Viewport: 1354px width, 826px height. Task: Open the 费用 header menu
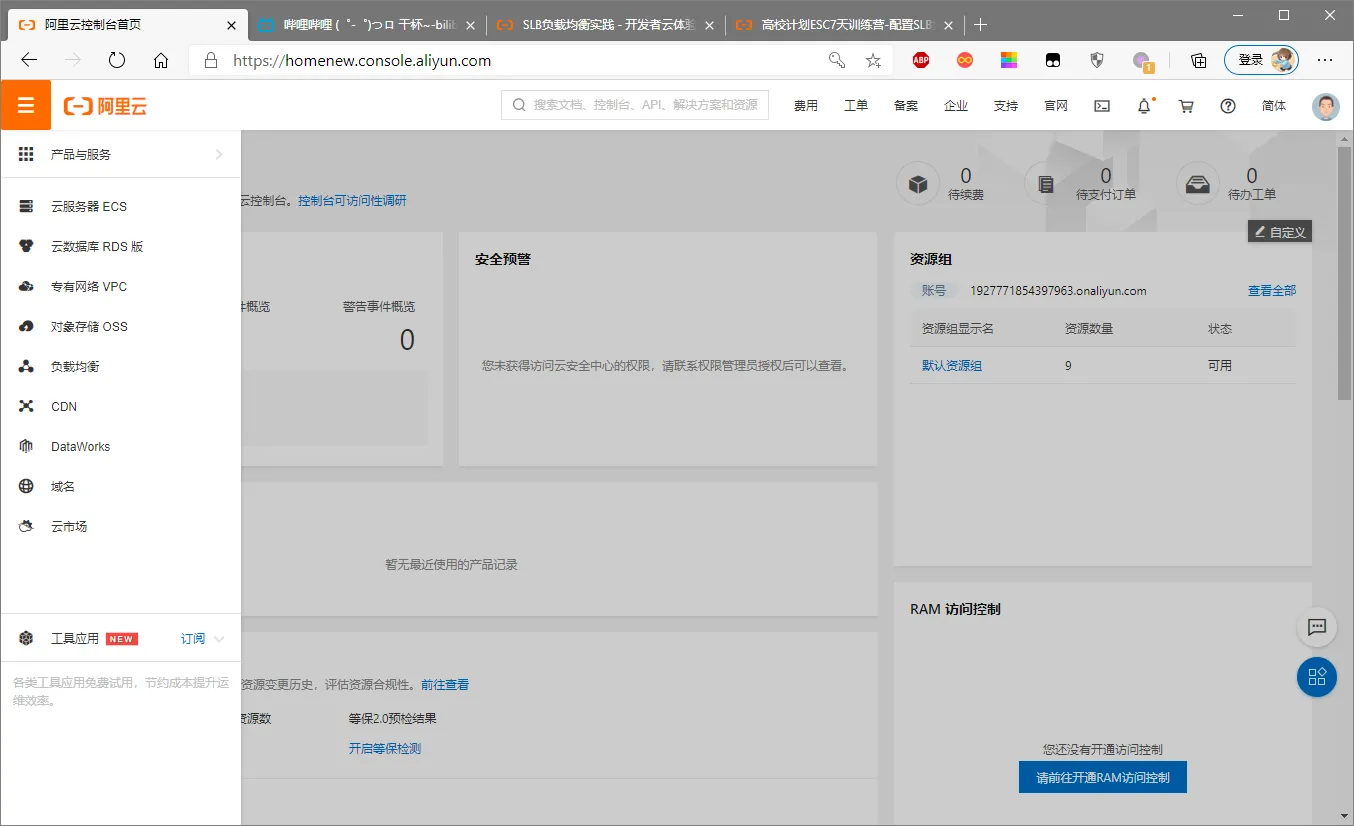(x=806, y=105)
